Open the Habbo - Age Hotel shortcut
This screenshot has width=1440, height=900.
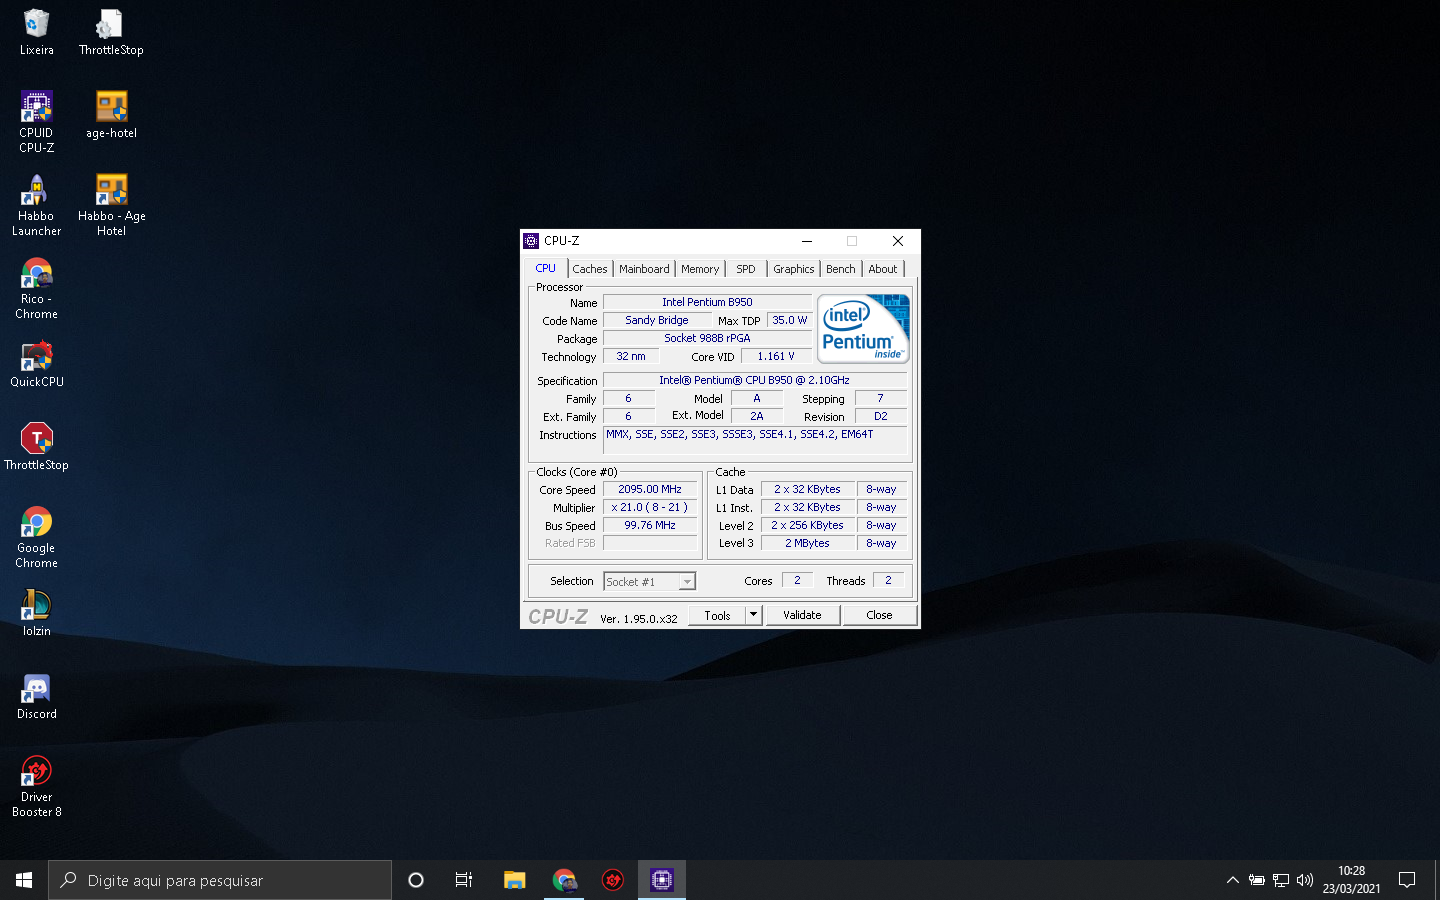pos(111,205)
